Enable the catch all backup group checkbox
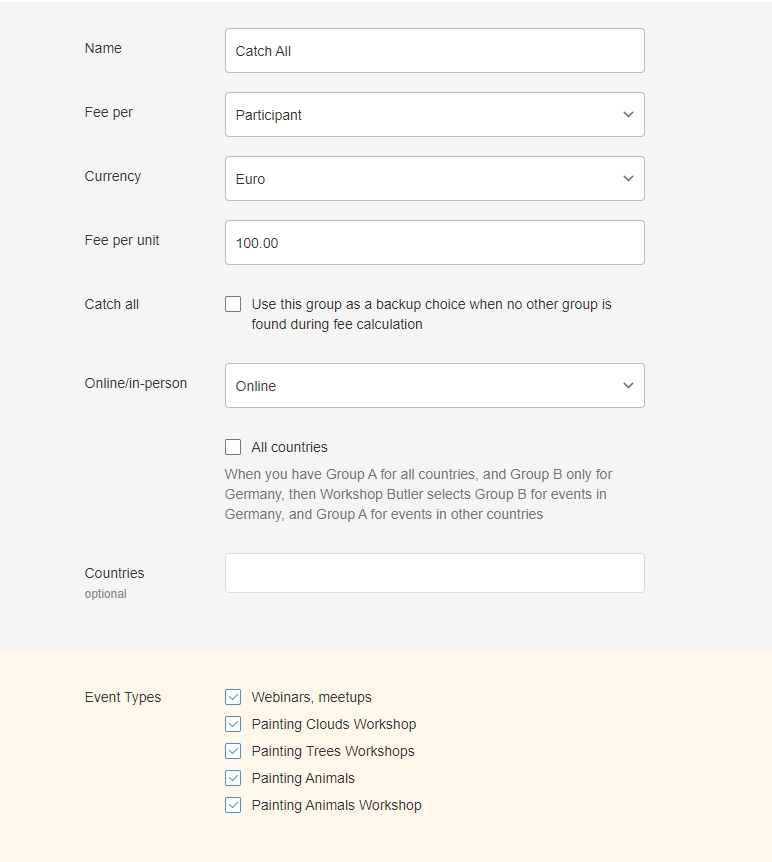 pyautogui.click(x=233, y=304)
